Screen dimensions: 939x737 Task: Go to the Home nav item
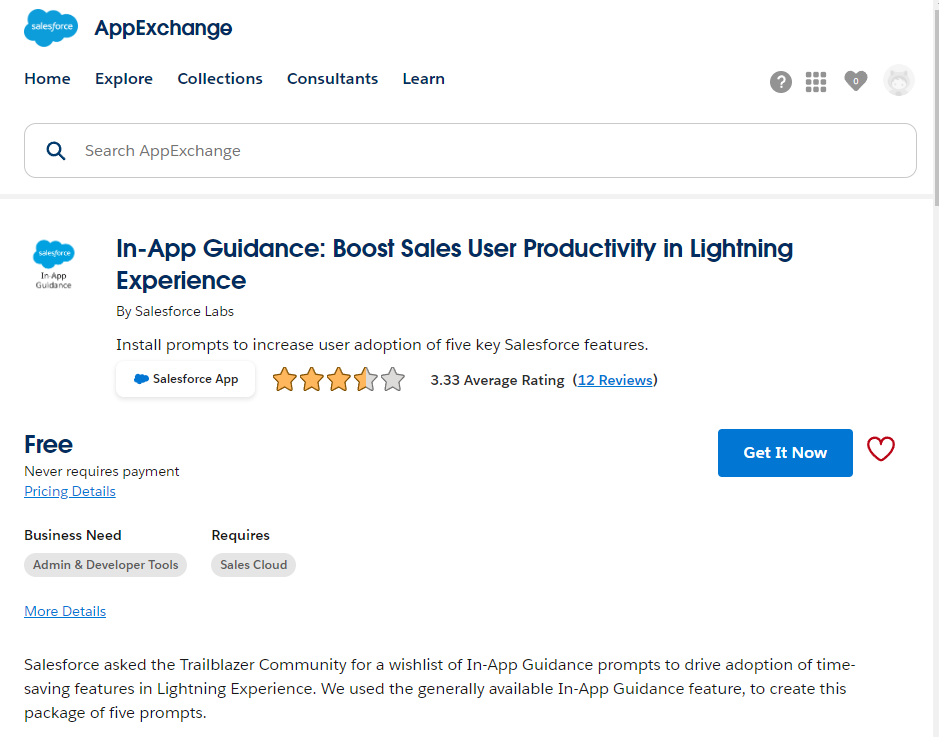click(x=47, y=79)
